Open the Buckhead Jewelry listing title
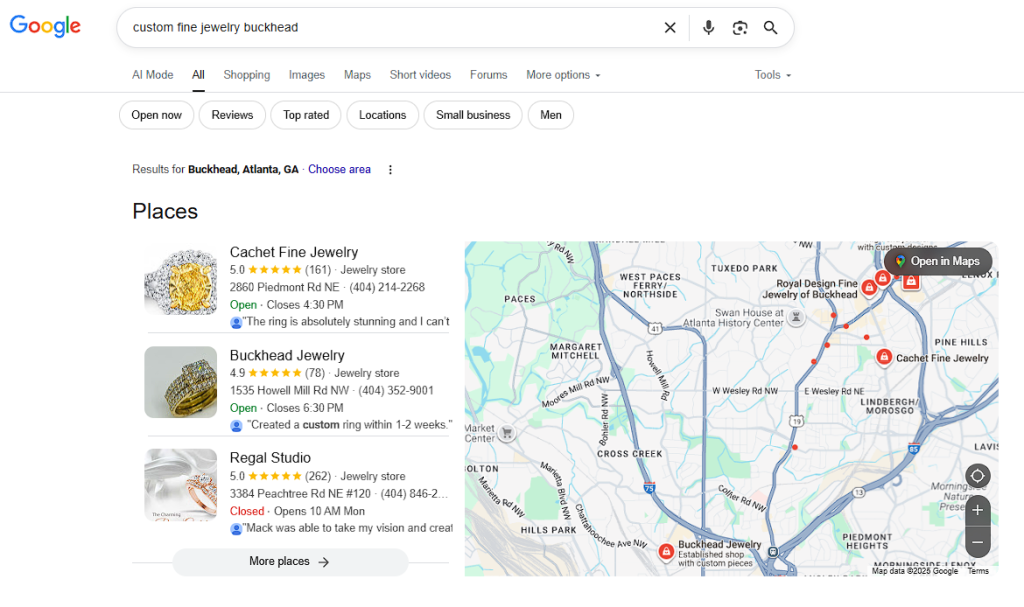Image resolution: width=1024 pixels, height=607 pixels. (x=287, y=355)
